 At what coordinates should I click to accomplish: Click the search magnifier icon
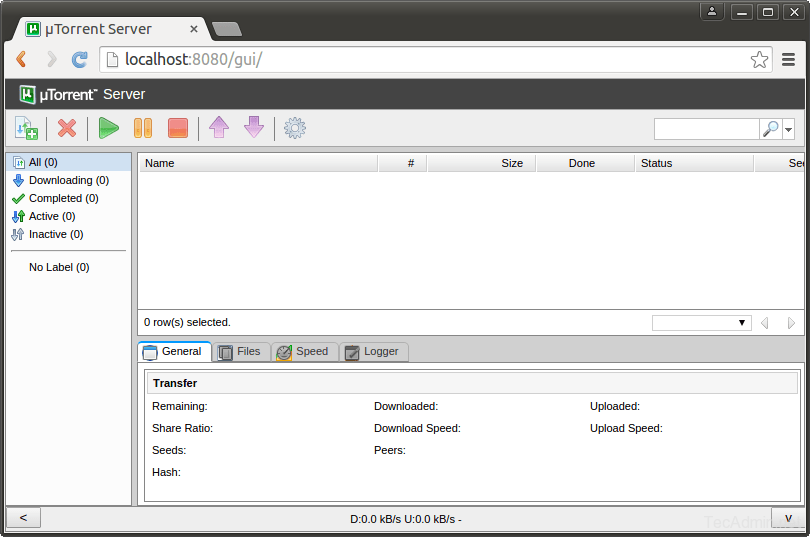click(x=770, y=129)
